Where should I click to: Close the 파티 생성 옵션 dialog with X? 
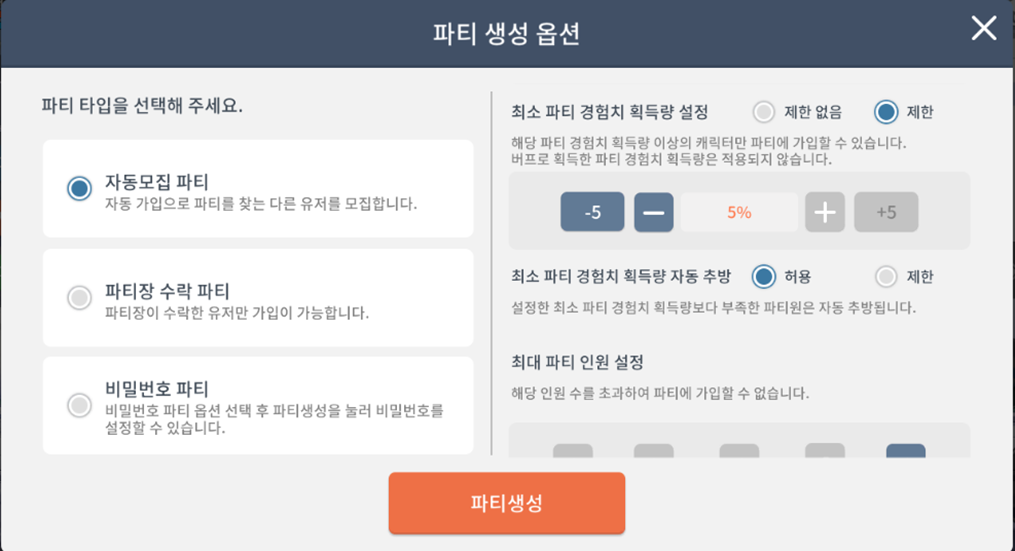(983, 28)
